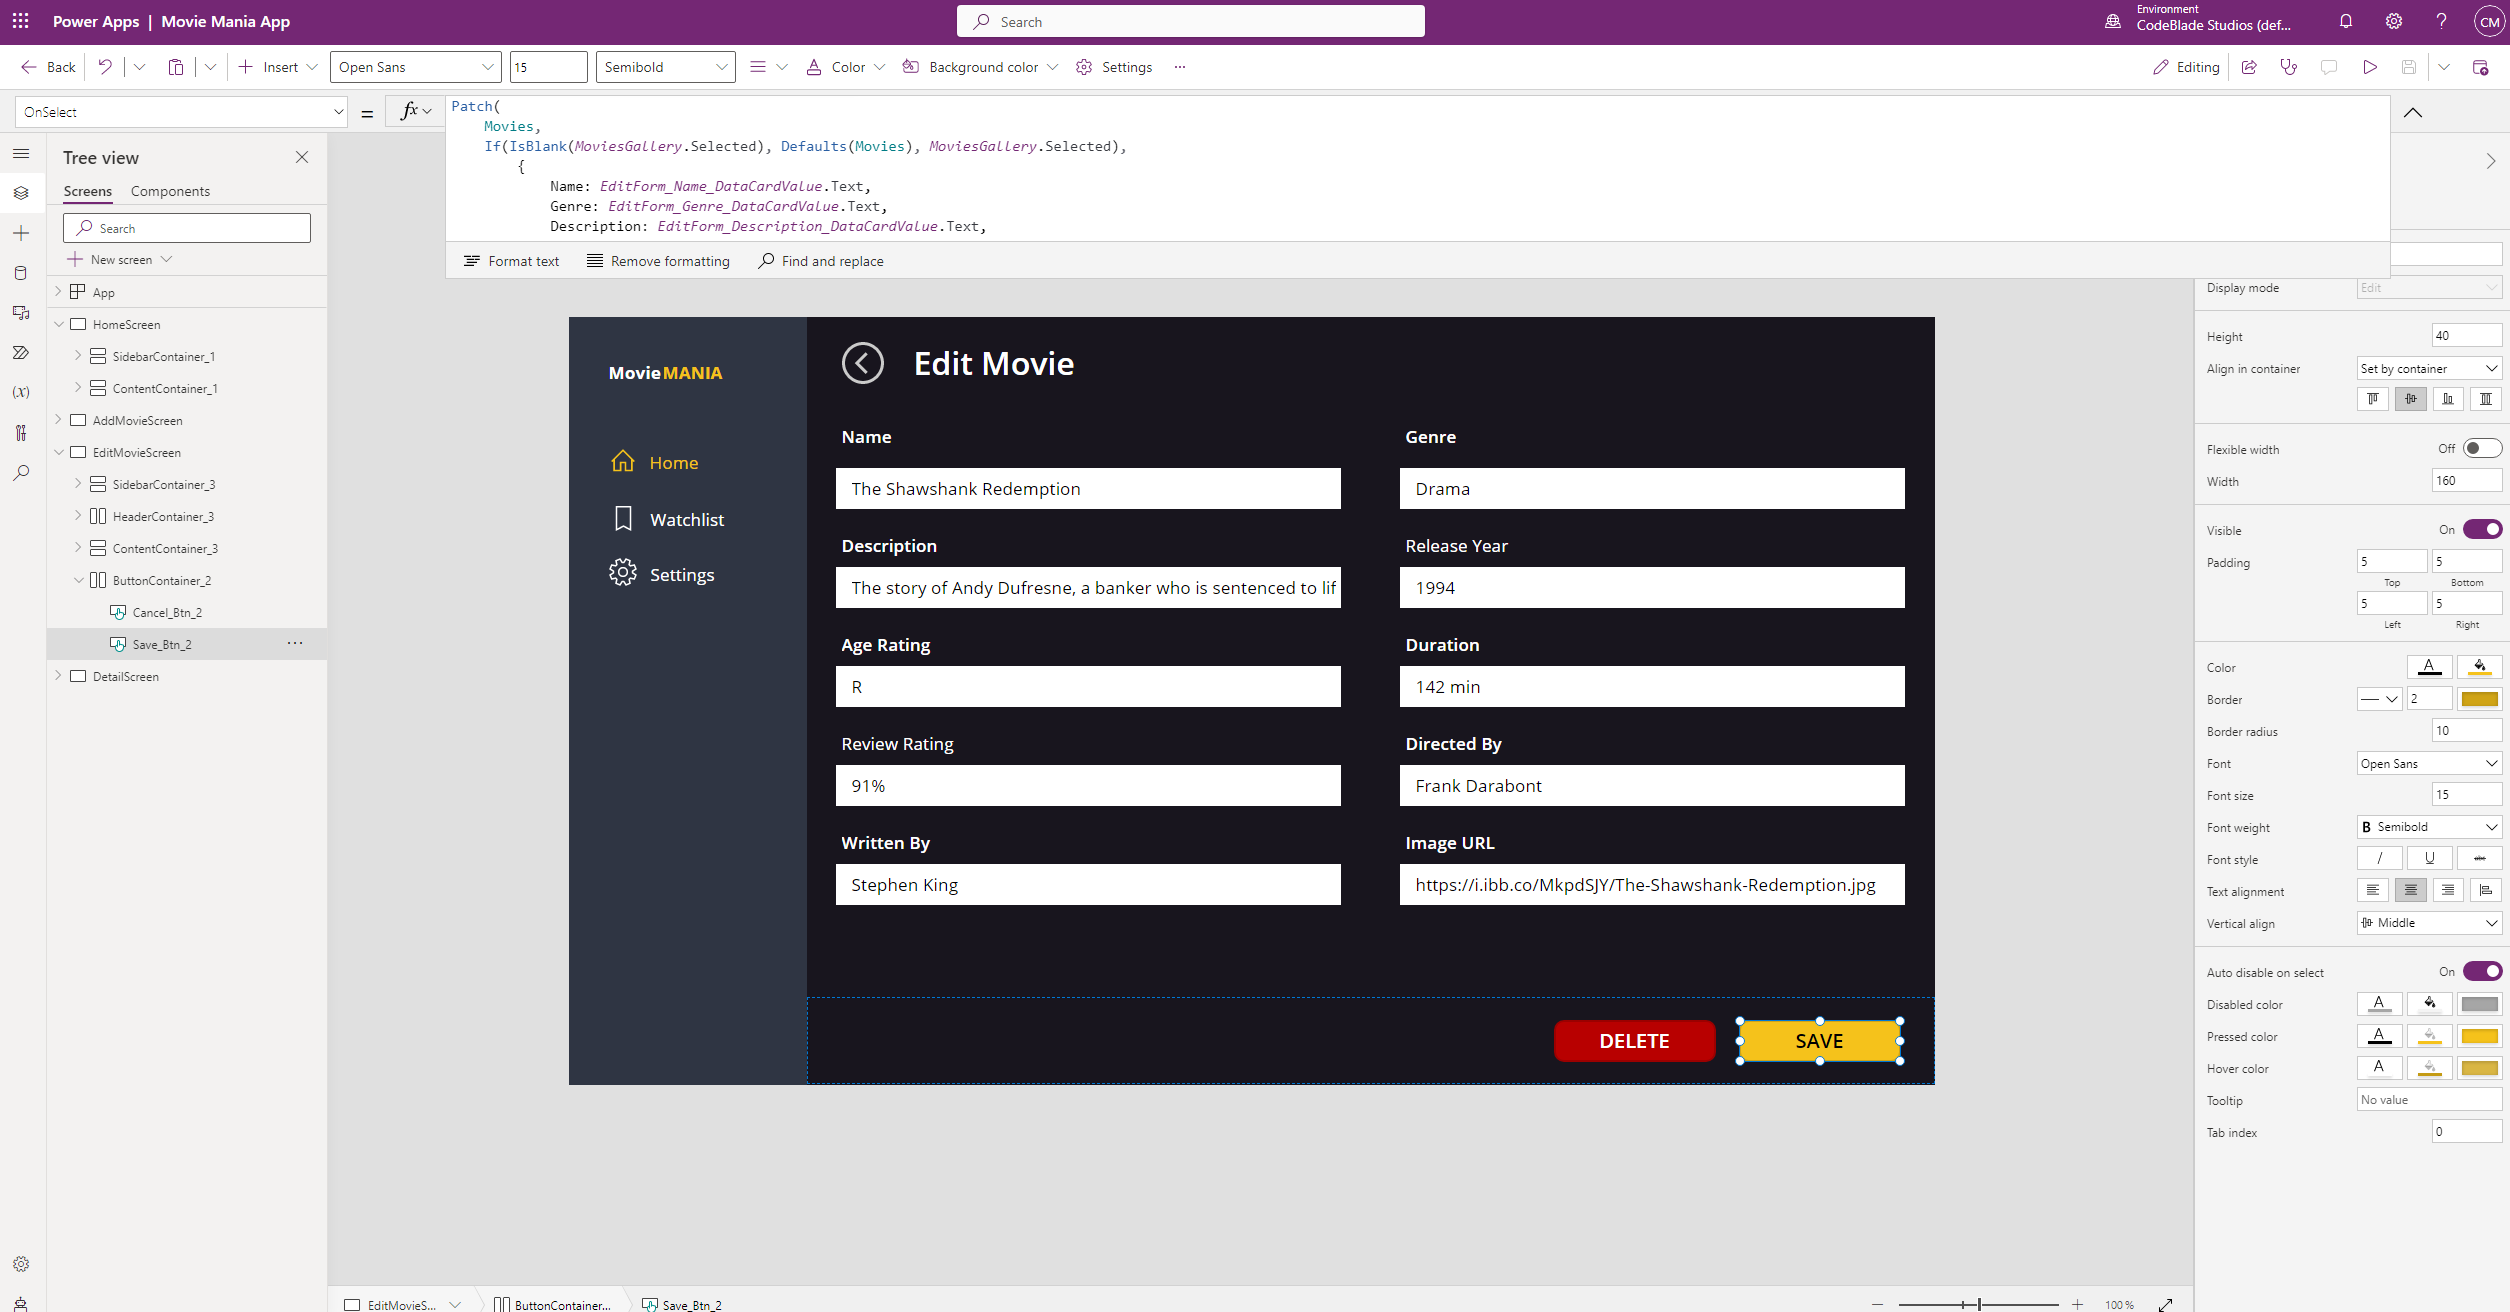This screenshot has height=1312, width=2510.
Task: Open the Power Automate flows icon in left rail
Action: click(21, 353)
